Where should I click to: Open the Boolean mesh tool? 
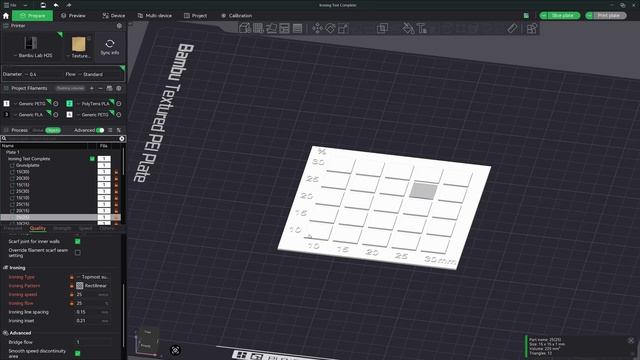[382, 28]
